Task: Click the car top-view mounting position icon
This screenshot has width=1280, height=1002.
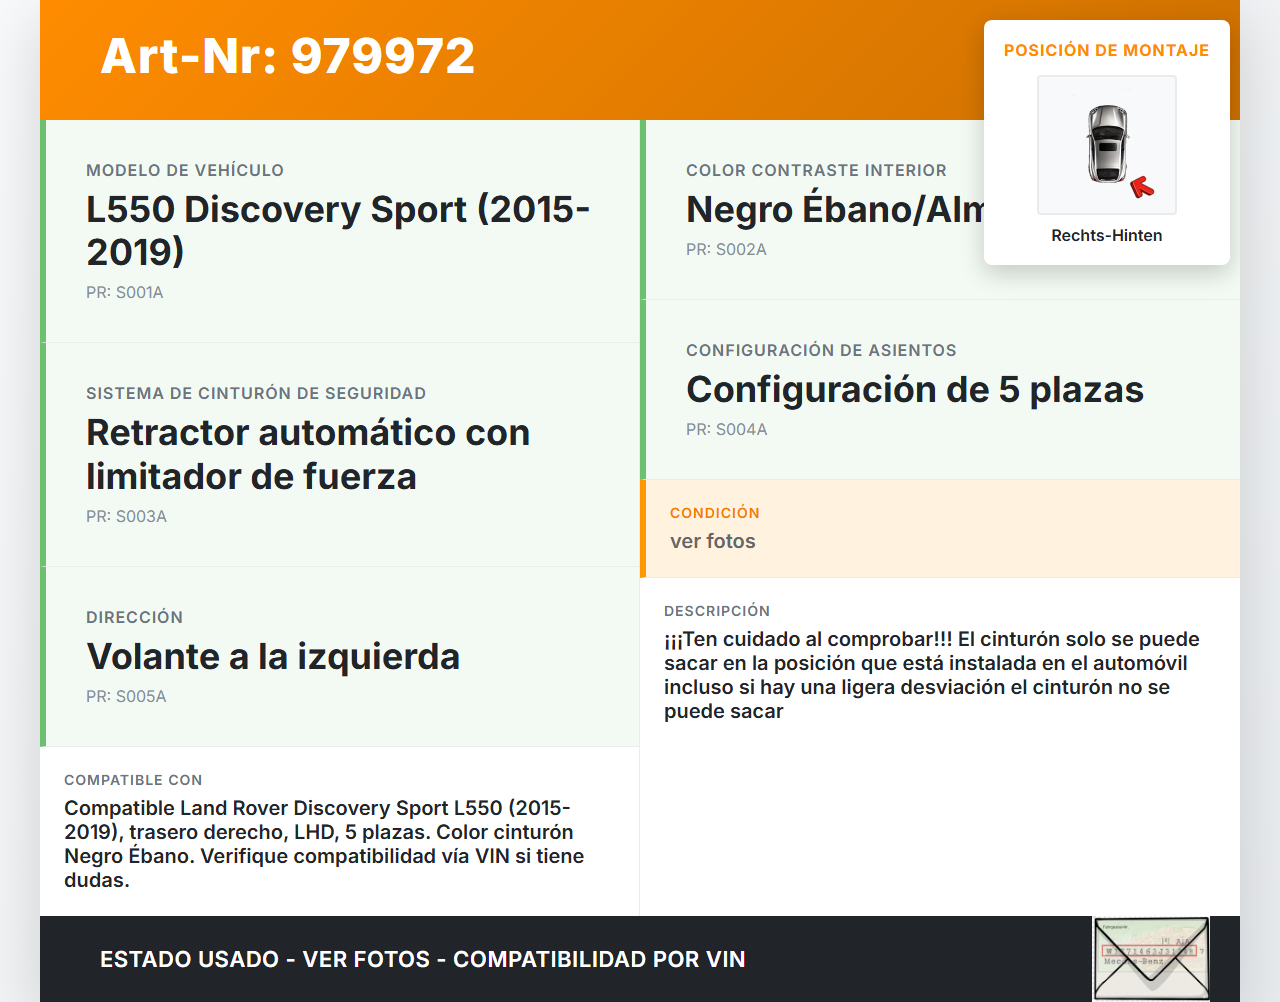Action: (x=1106, y=143)
